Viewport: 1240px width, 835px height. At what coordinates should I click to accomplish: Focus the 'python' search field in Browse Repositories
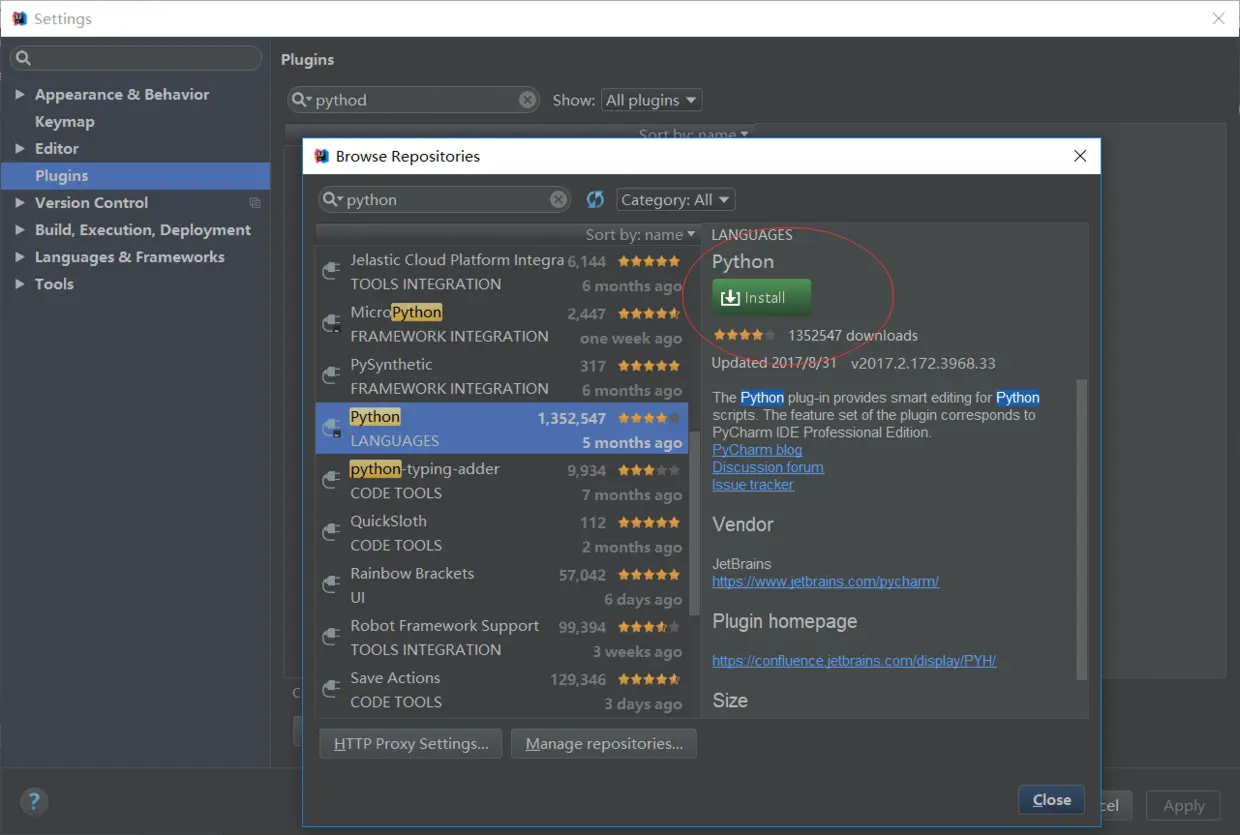click(445, 200)
